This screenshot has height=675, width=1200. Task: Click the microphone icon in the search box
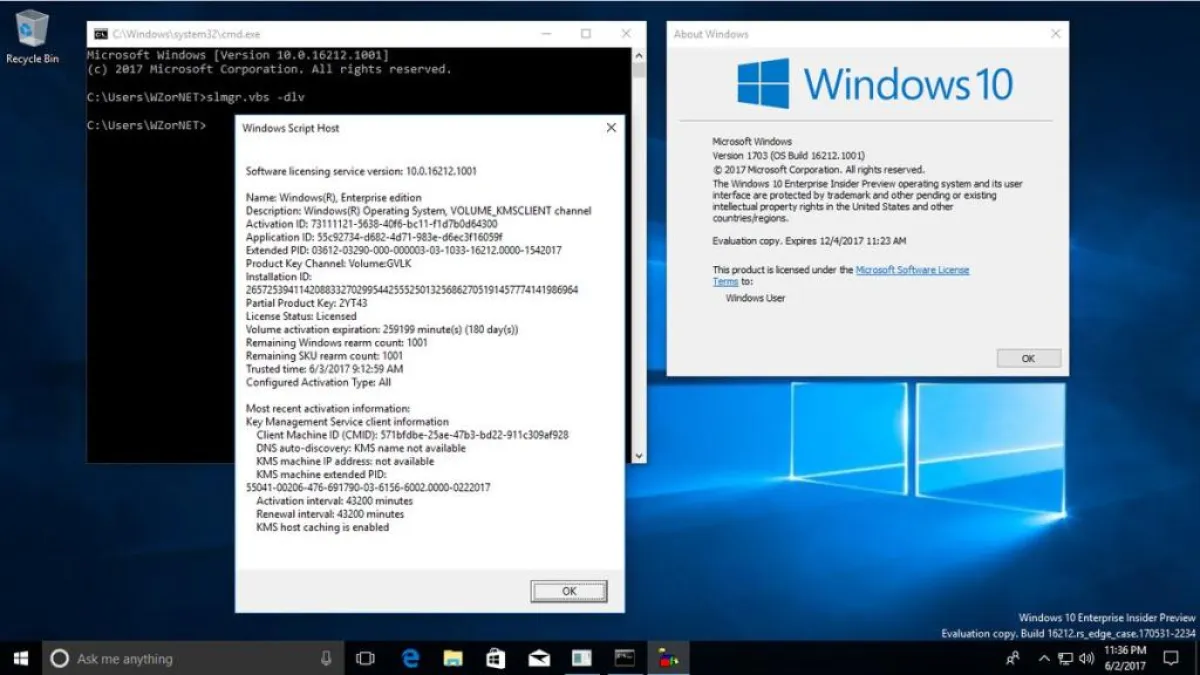click(x=326, y=658)
